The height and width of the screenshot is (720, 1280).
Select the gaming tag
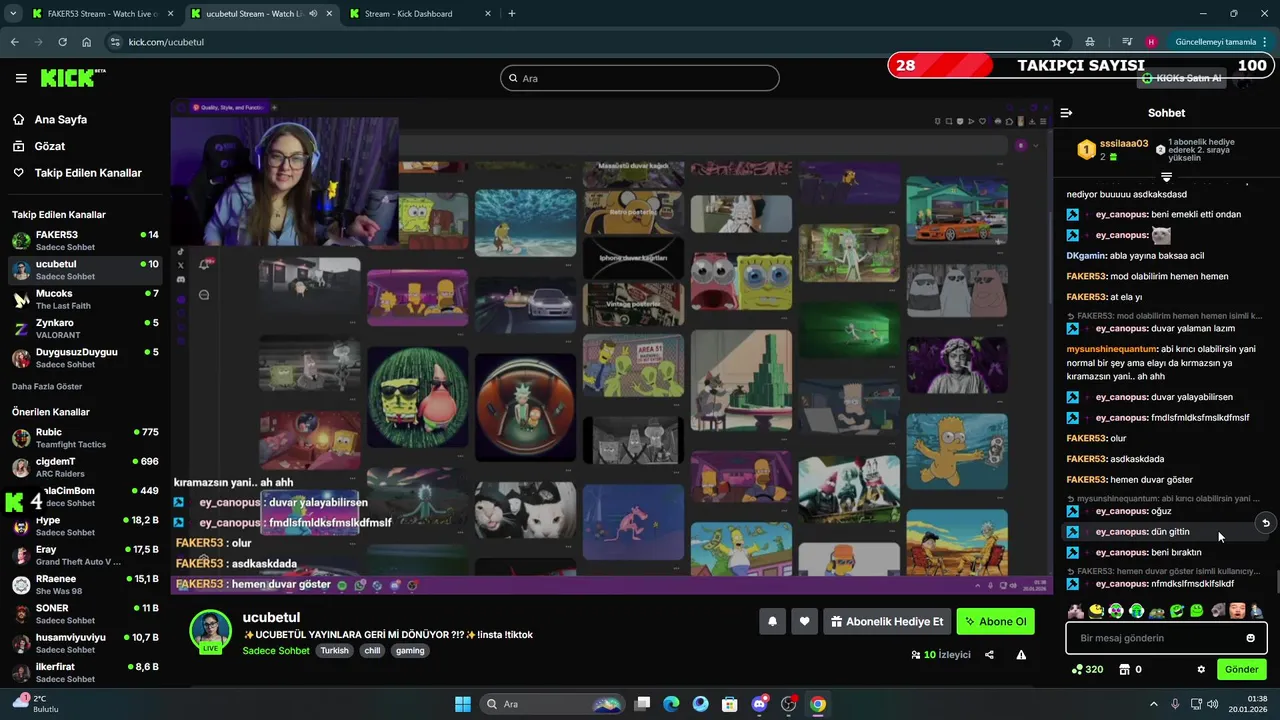(410, 650)
